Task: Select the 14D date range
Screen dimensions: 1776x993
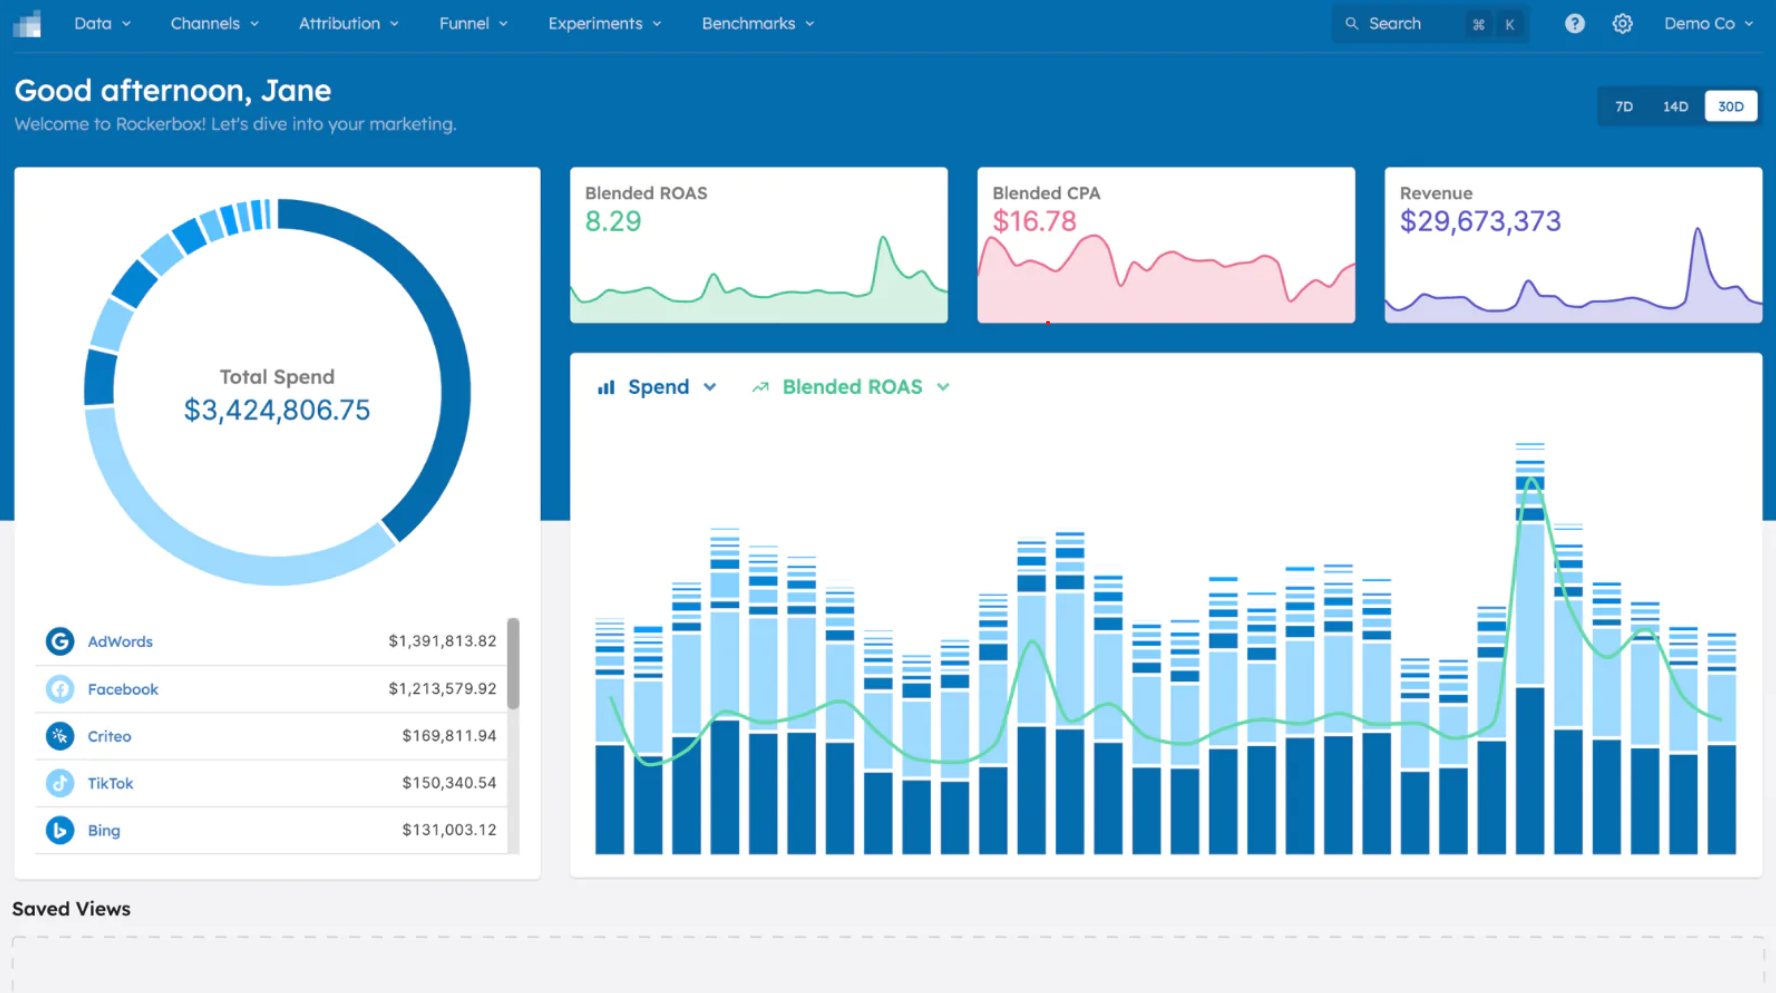Action: (x=1675, y=106)
